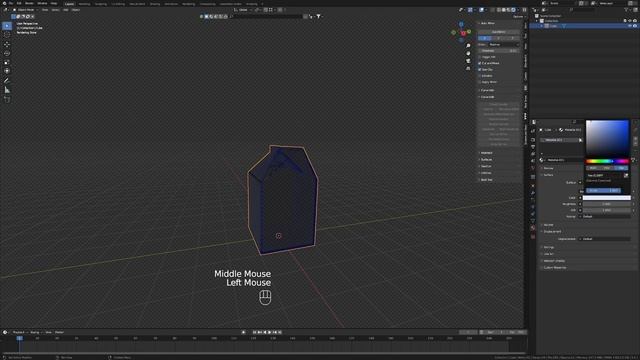The image size is (640, 360).
Task: Pick a color in the saturation square
Action: [607, 138]
